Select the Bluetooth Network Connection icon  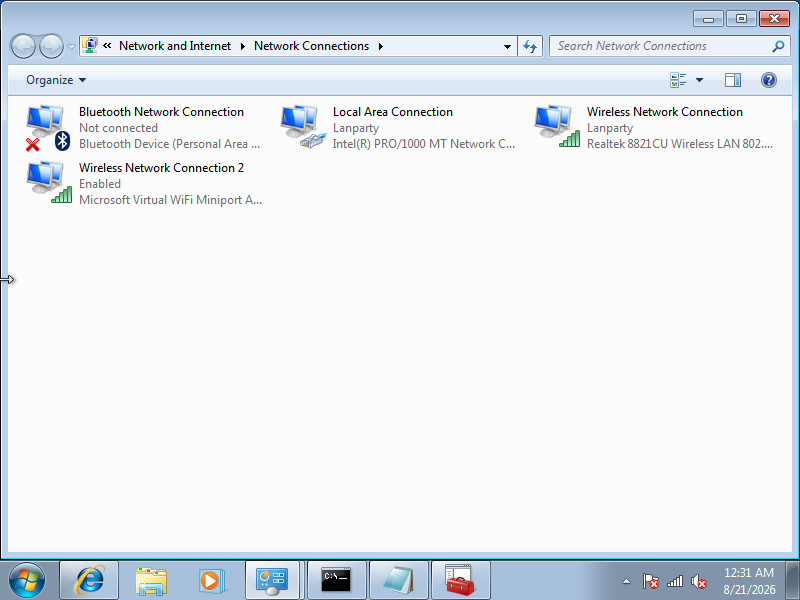pos(47,128)
